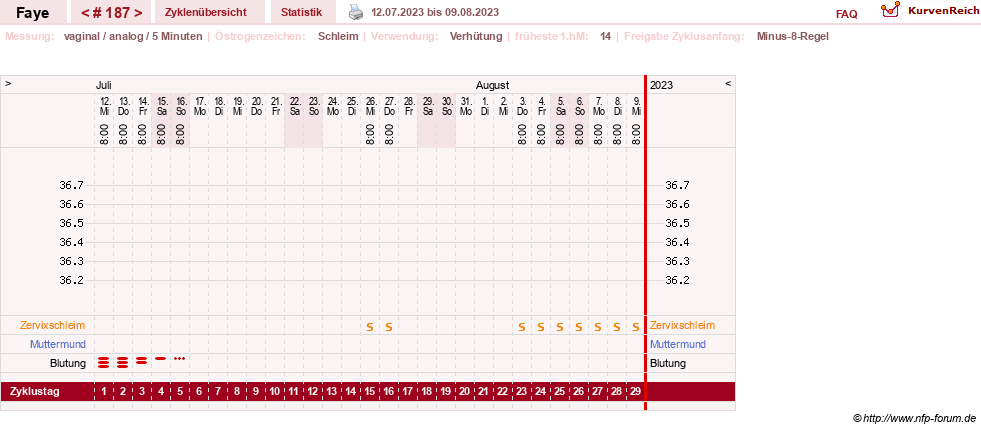Open the nfp-forum.de link

pos(914,419)
